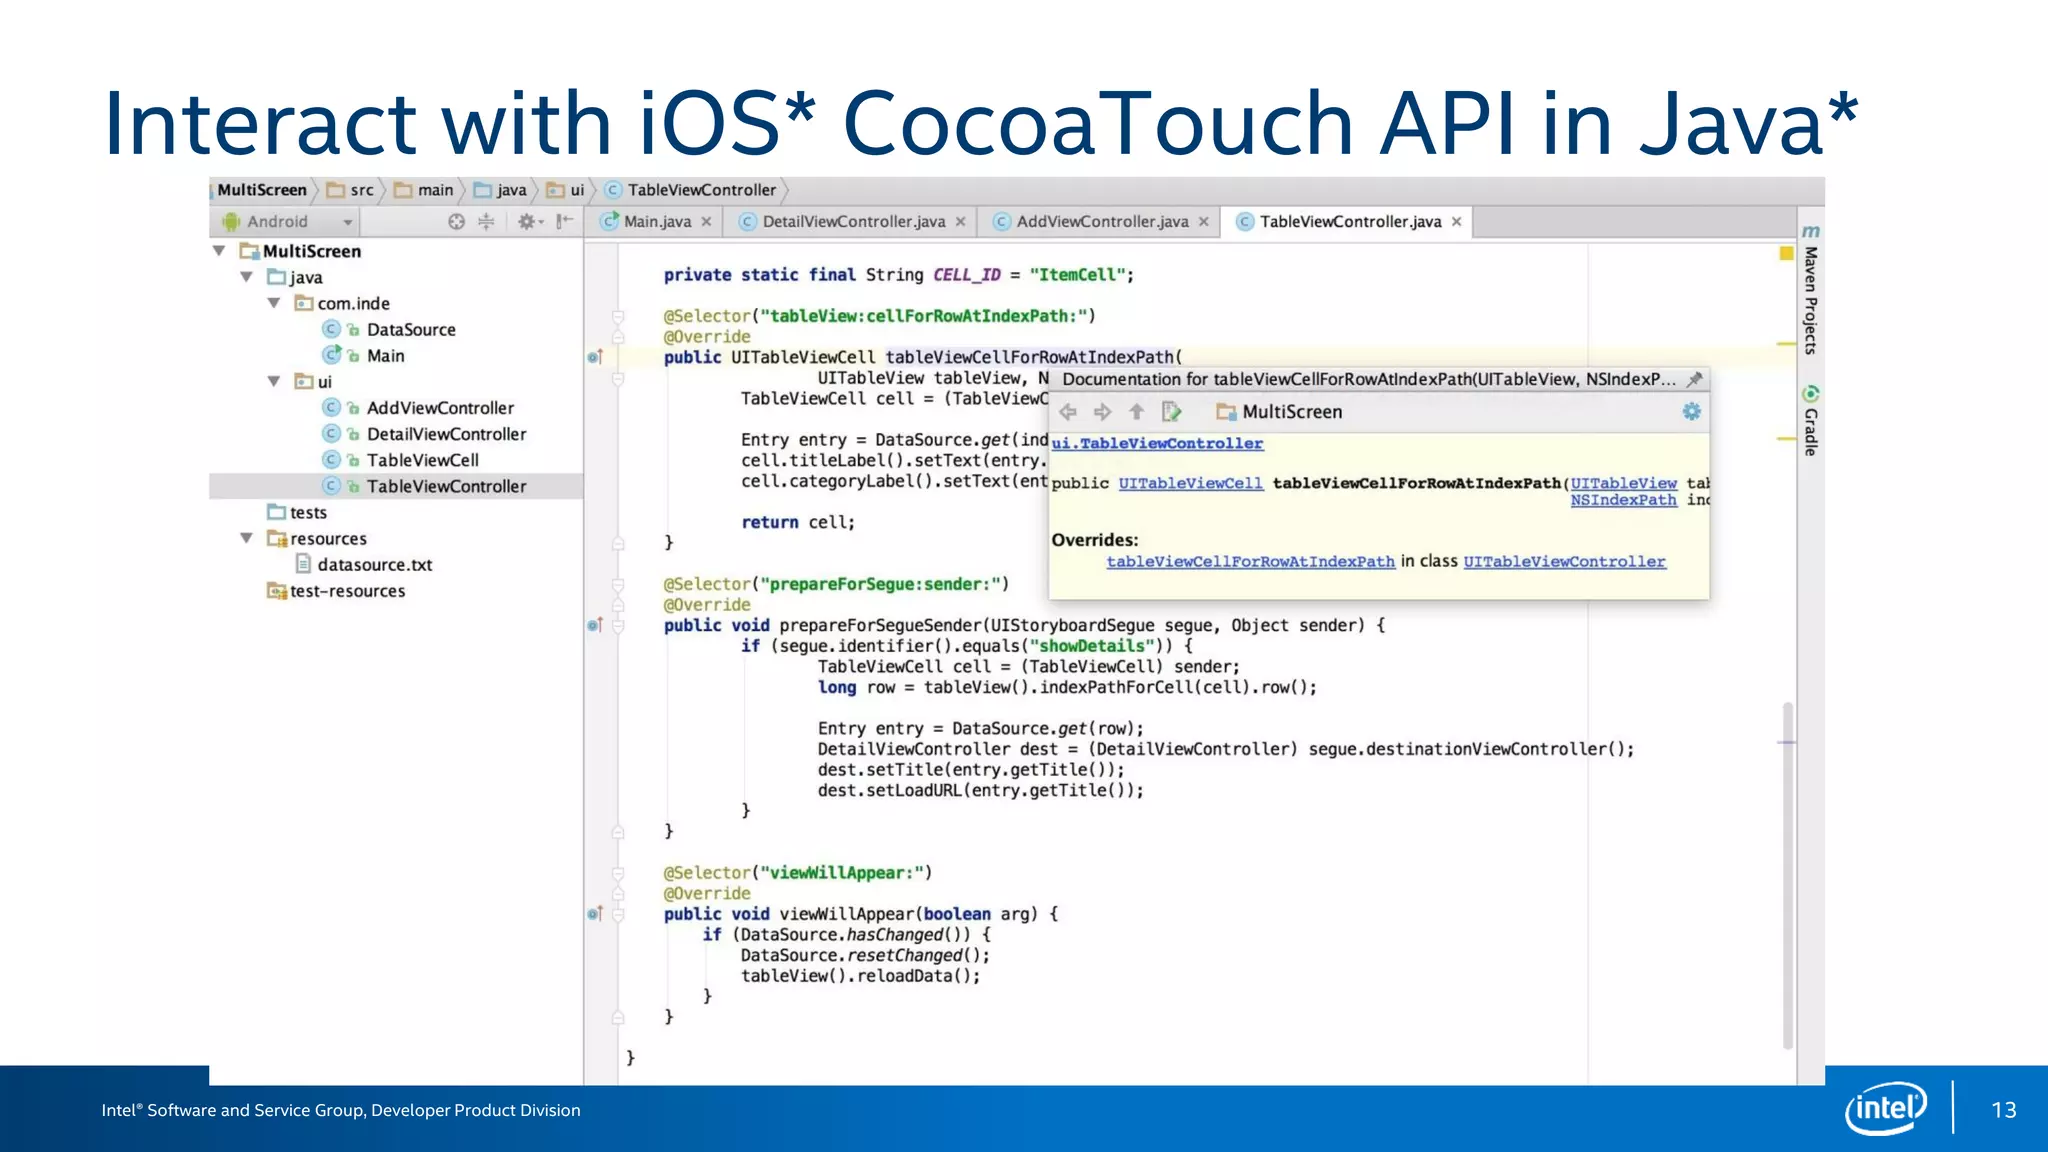Switch to the AddViewController.java tab
Viewport: 2048px width, 1152px height.
pyautogui.click(x=1102, y=222)
